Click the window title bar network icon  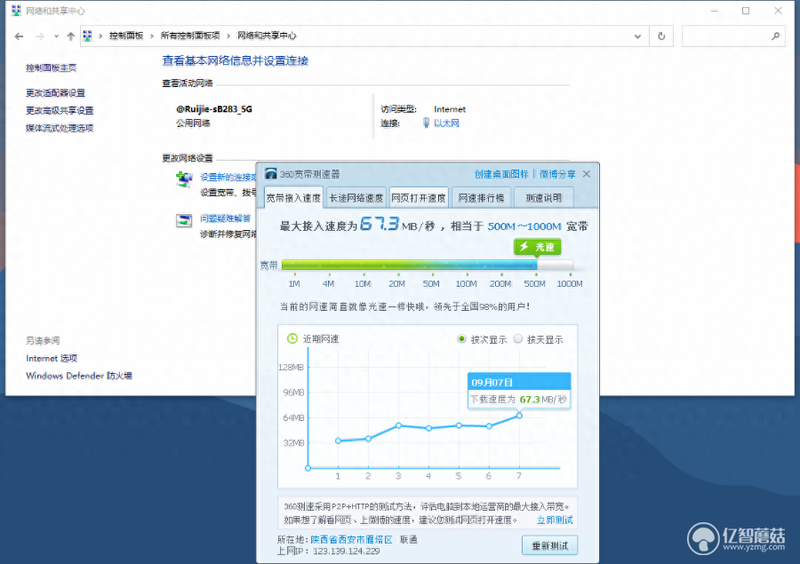16,11
